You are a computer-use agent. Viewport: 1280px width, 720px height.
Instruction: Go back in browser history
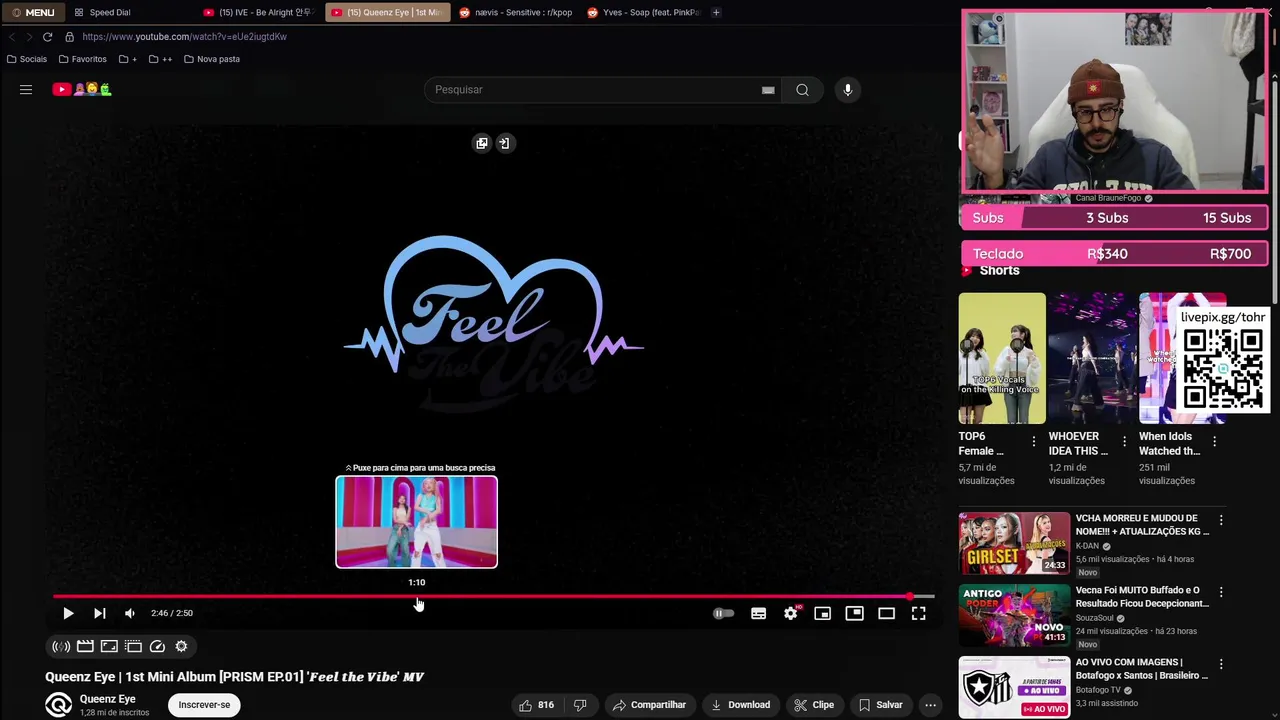tap(12, 37)
